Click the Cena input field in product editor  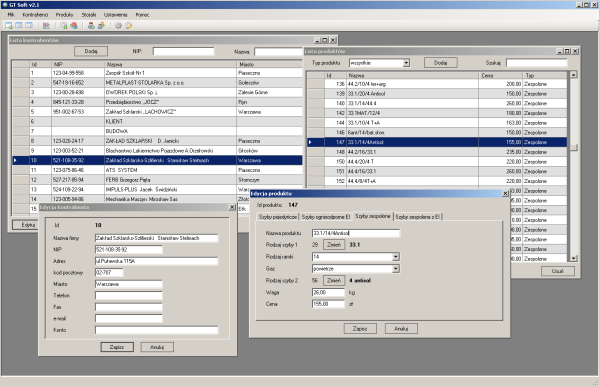click(x=328, y=304)
